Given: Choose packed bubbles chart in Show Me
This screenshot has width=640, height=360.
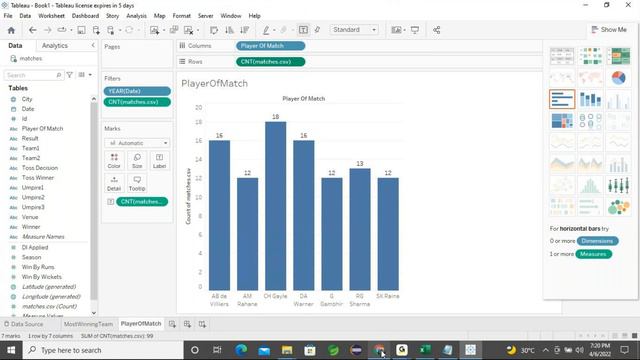Looking at the screenshot, I should click(x=618, y=207).
